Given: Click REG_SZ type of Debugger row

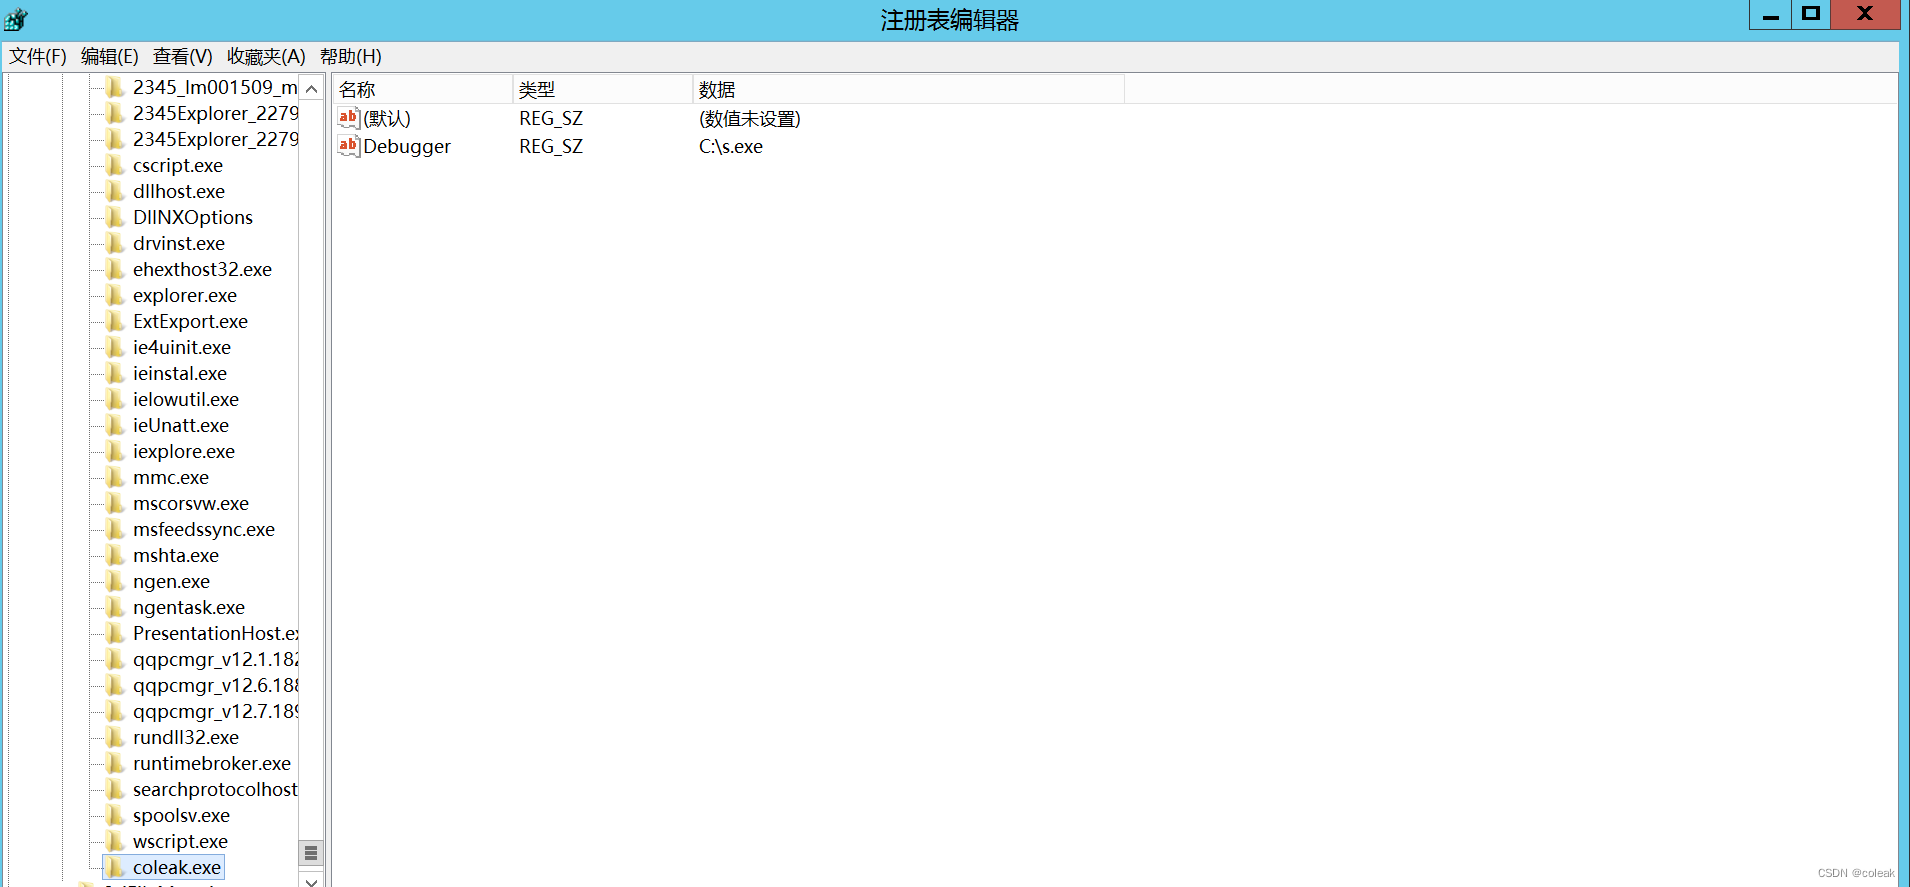Looking at the screenshot, I should tap(551, 146).
